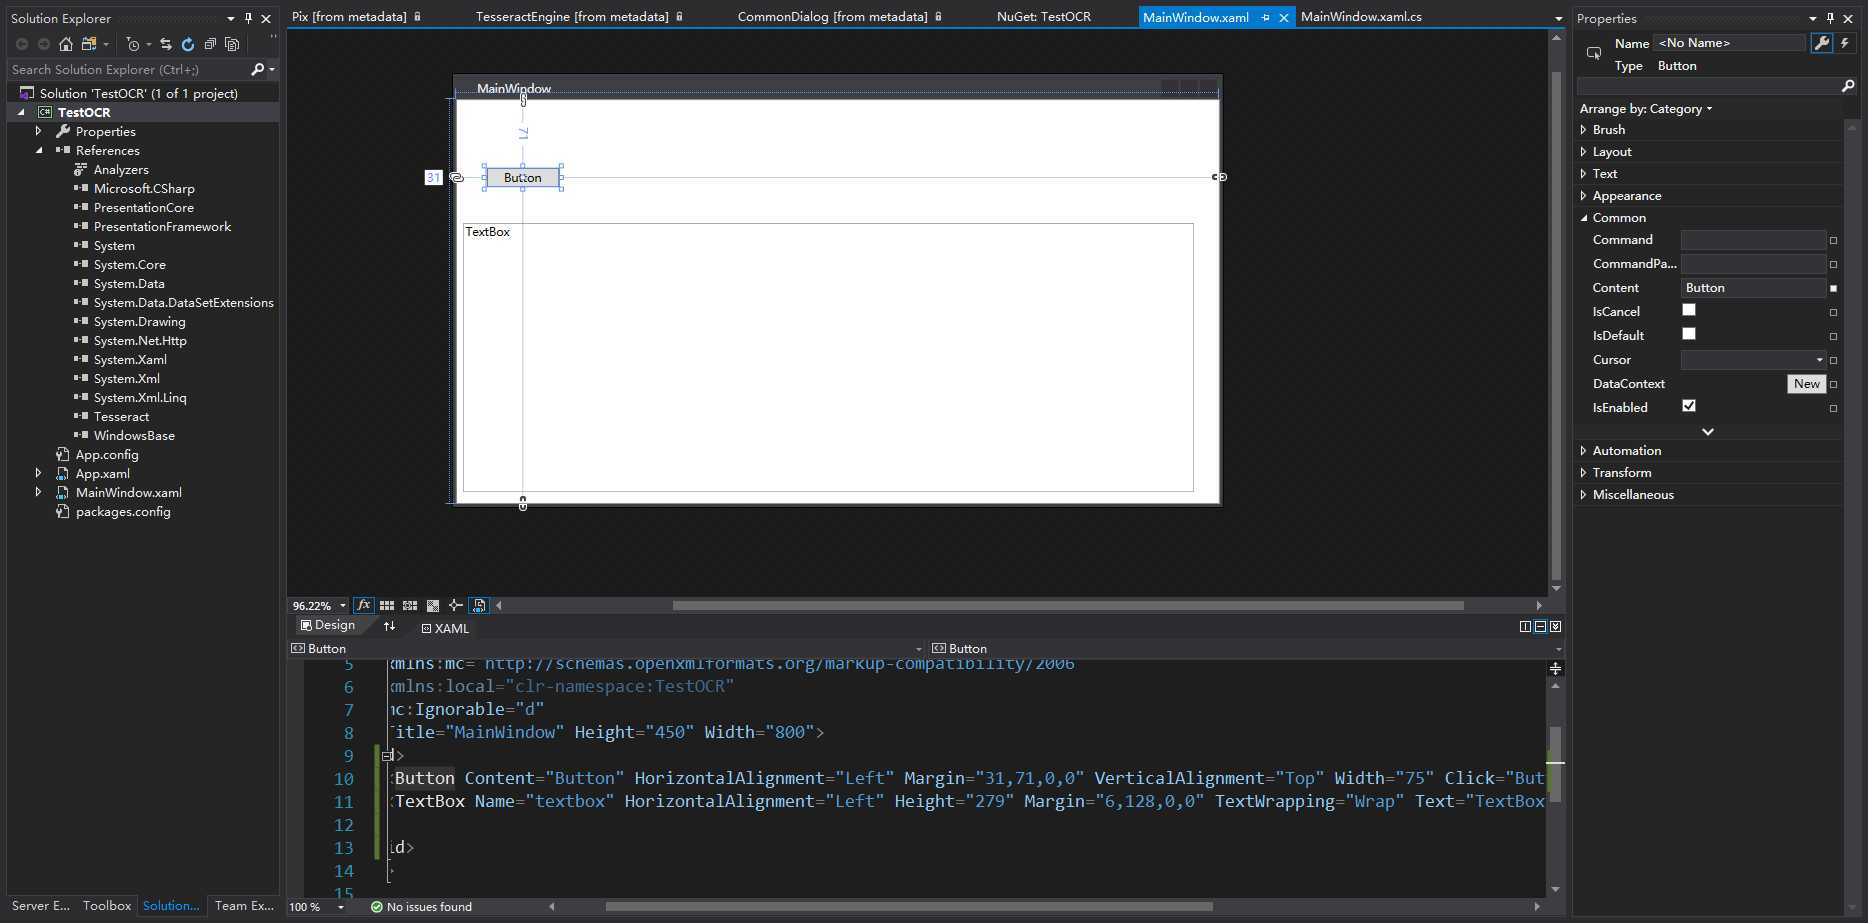Show snap grid icon in designer toolbar
Viewport: 1868px width, 923px height.
click(387, 605)
